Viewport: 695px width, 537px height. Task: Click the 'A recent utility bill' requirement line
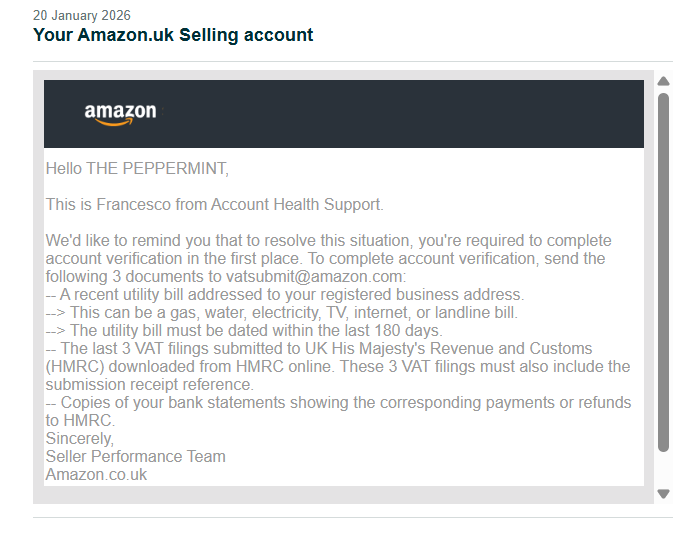[x=285, y=294]
